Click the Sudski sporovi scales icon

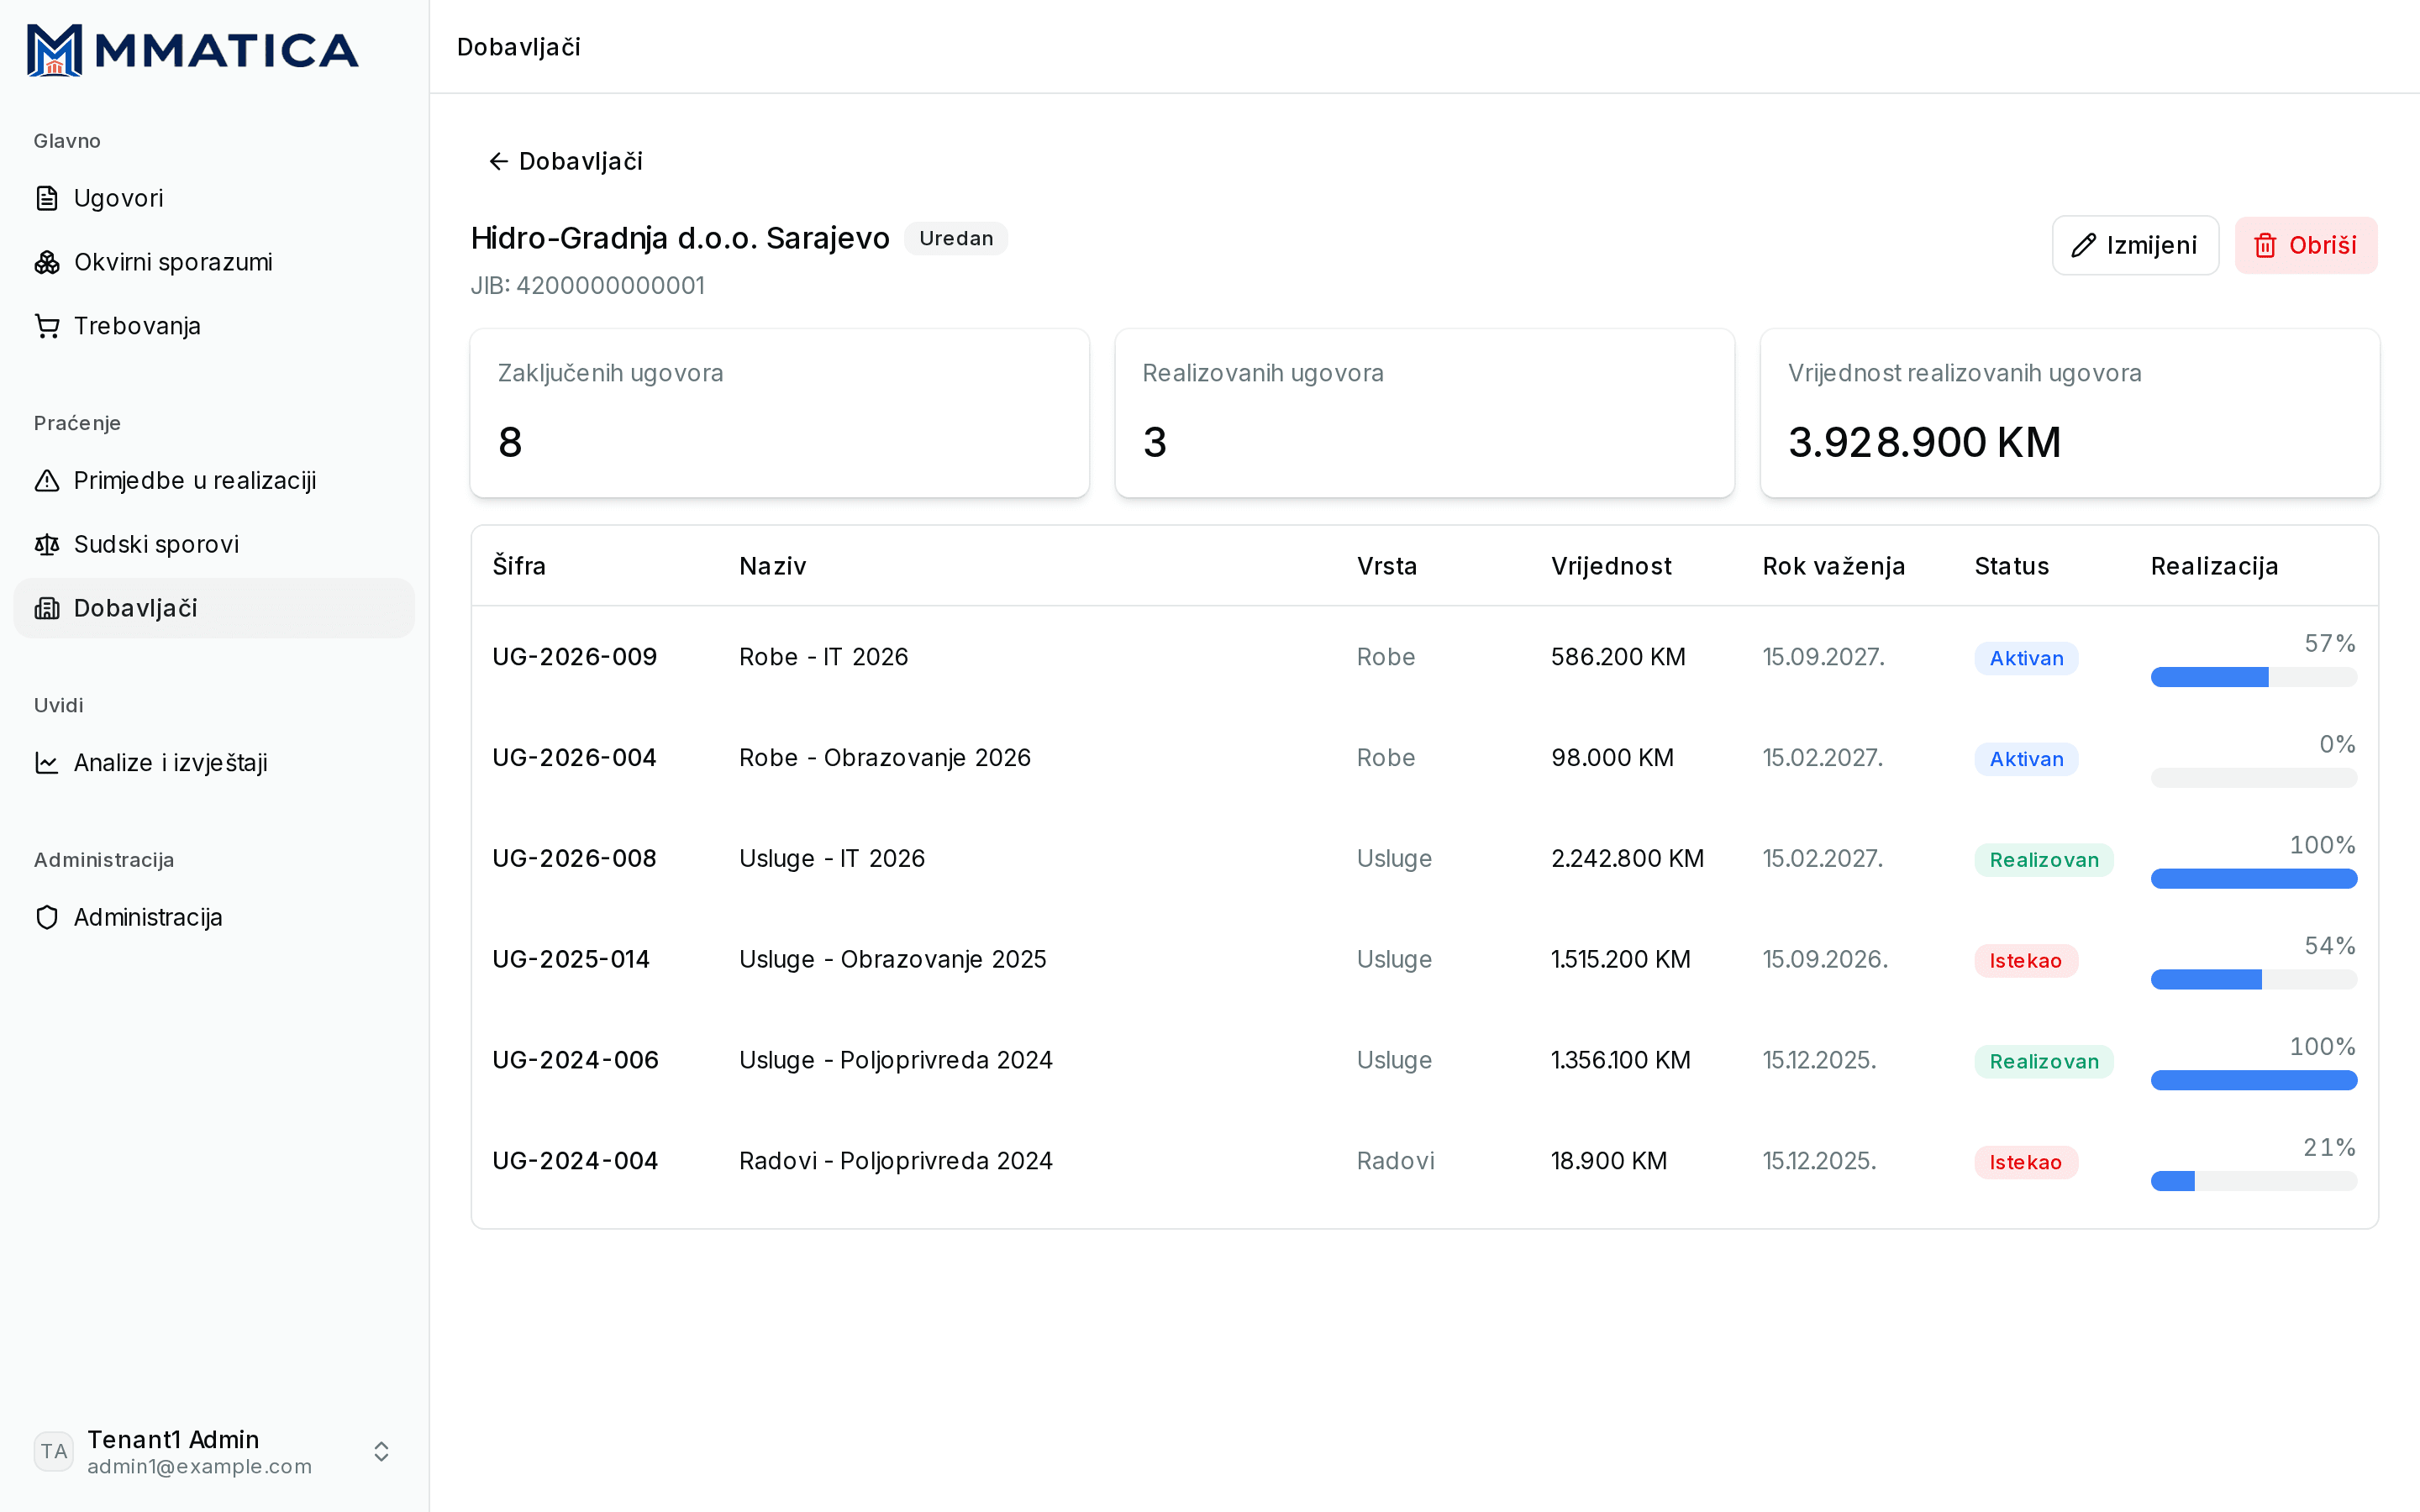(47, 545)
